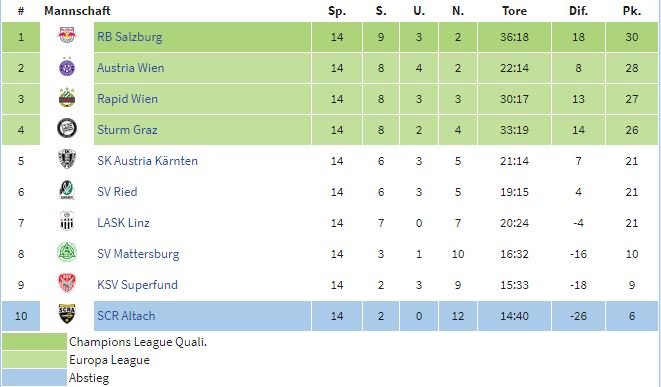
Task: Click the Abstieg blue legend swatch
Action: coord(34,377)
